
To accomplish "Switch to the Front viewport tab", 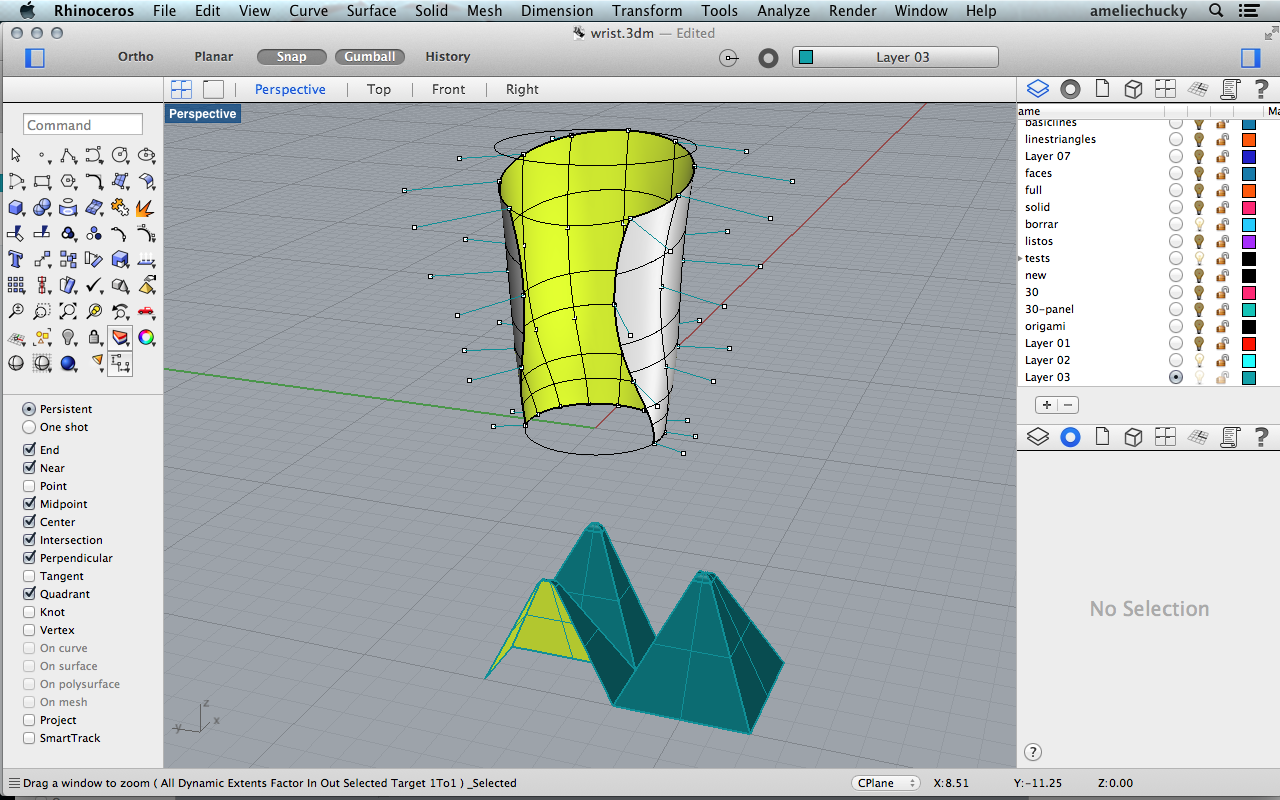I will (448, 89).
